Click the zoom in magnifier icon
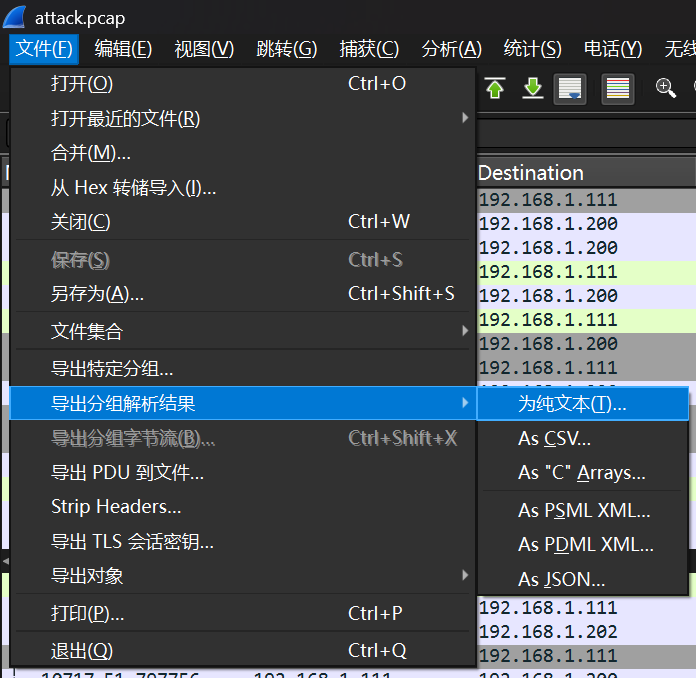 click(666, 89)
